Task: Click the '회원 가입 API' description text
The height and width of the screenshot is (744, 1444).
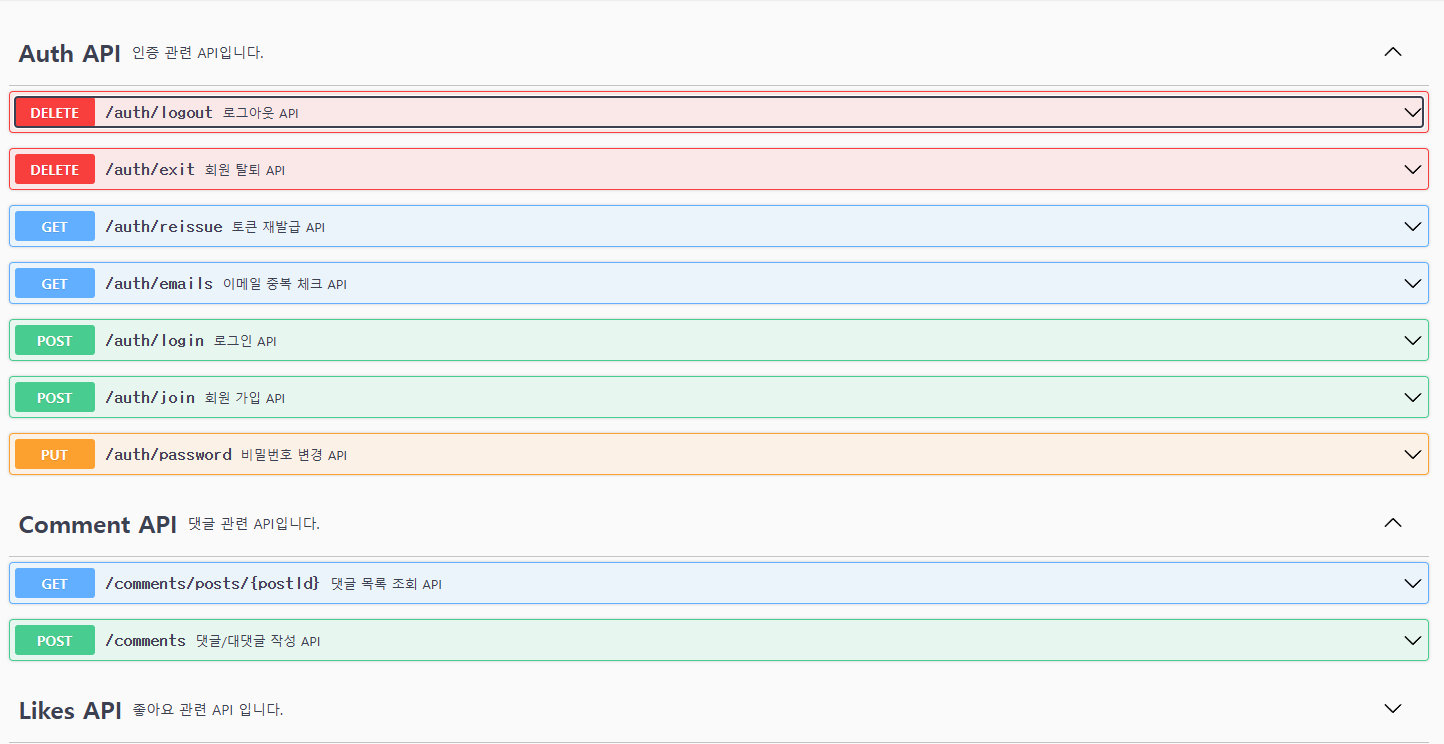Action: [245, 399]
